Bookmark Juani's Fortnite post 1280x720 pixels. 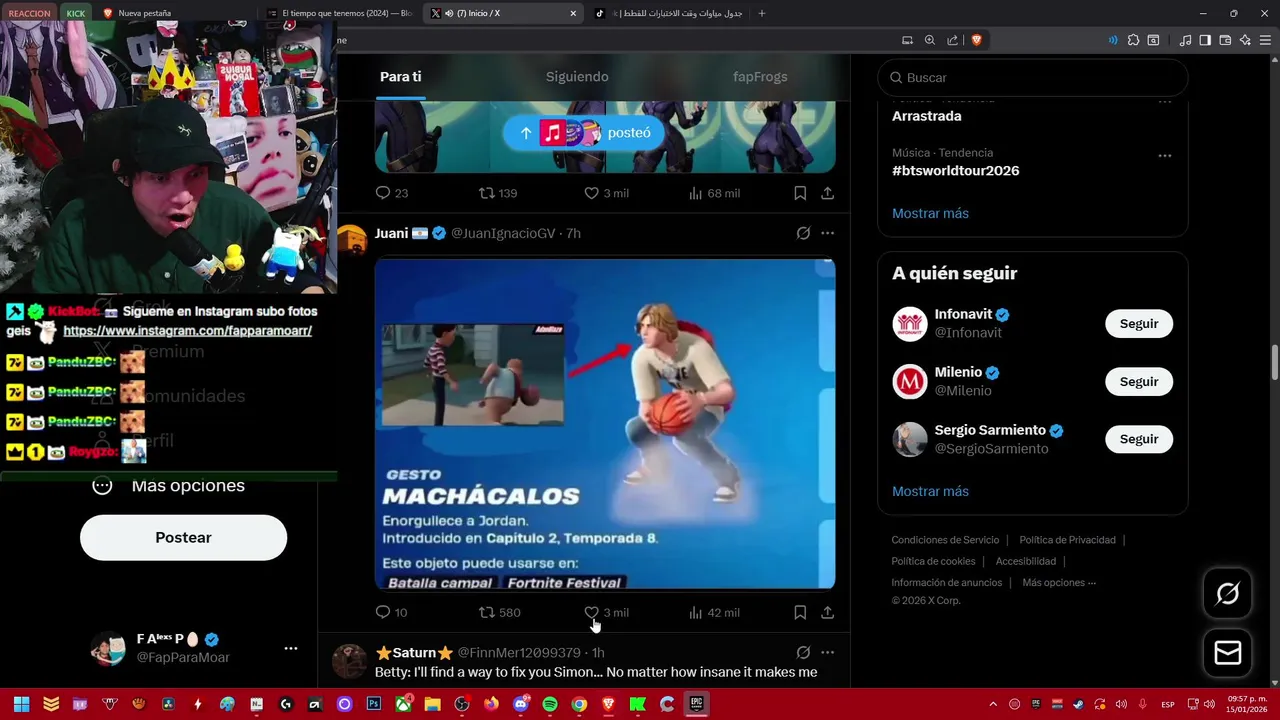pyautogui.click(x=800, y=612)
